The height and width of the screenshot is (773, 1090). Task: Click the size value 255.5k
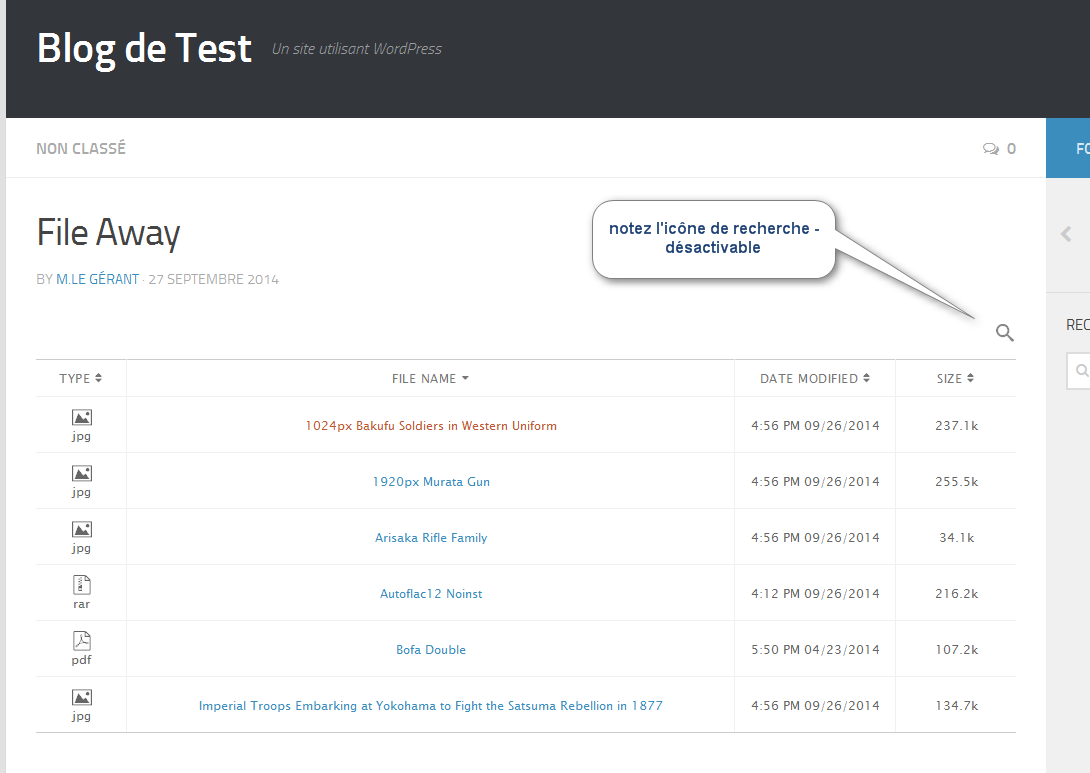[x=957, y=482]
